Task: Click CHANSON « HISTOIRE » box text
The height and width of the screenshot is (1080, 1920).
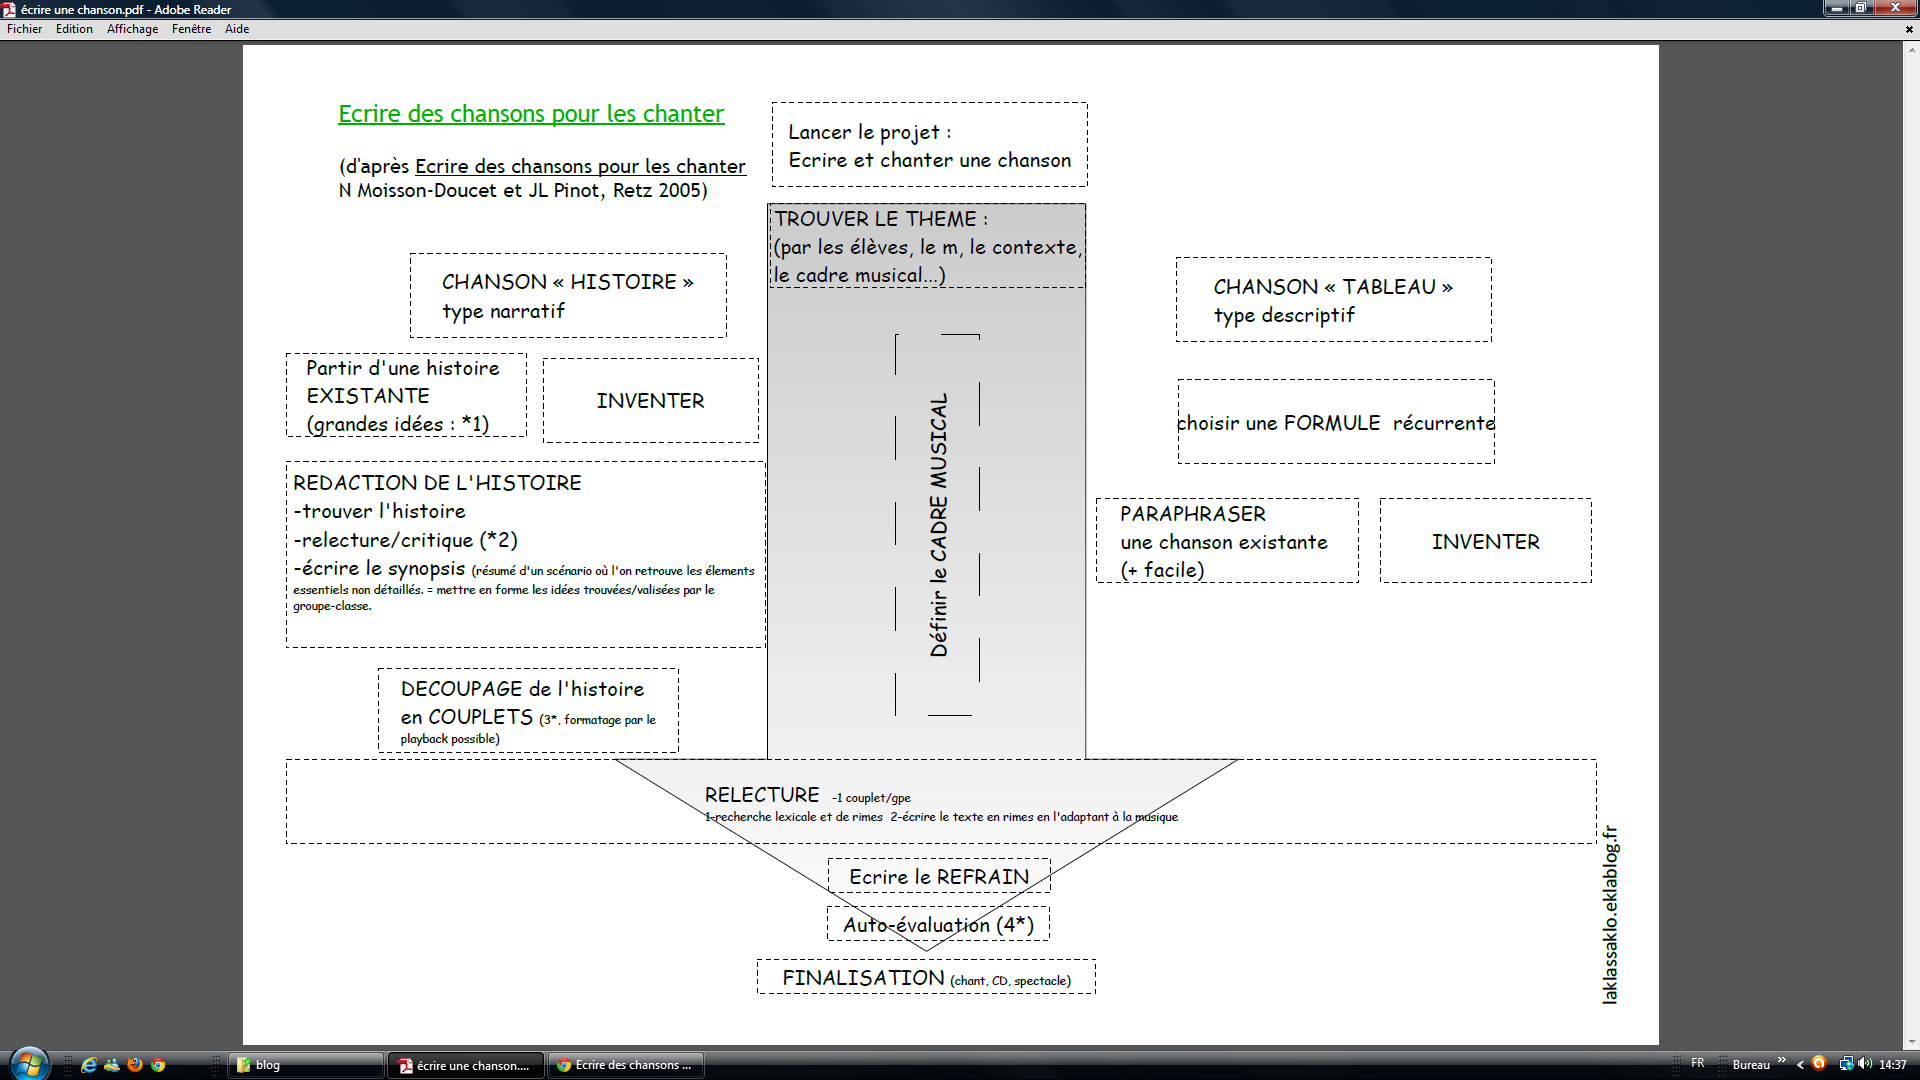Action: point(568,282)
